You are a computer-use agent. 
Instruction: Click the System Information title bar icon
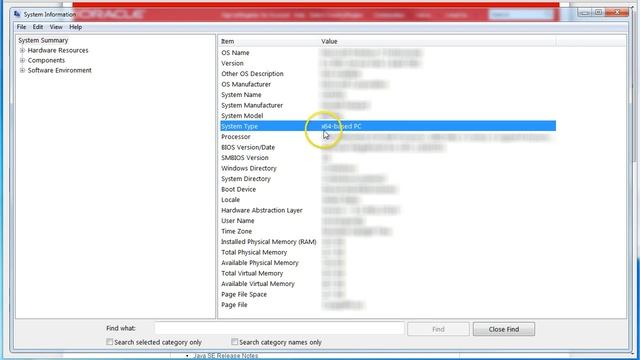pos(17,14)
